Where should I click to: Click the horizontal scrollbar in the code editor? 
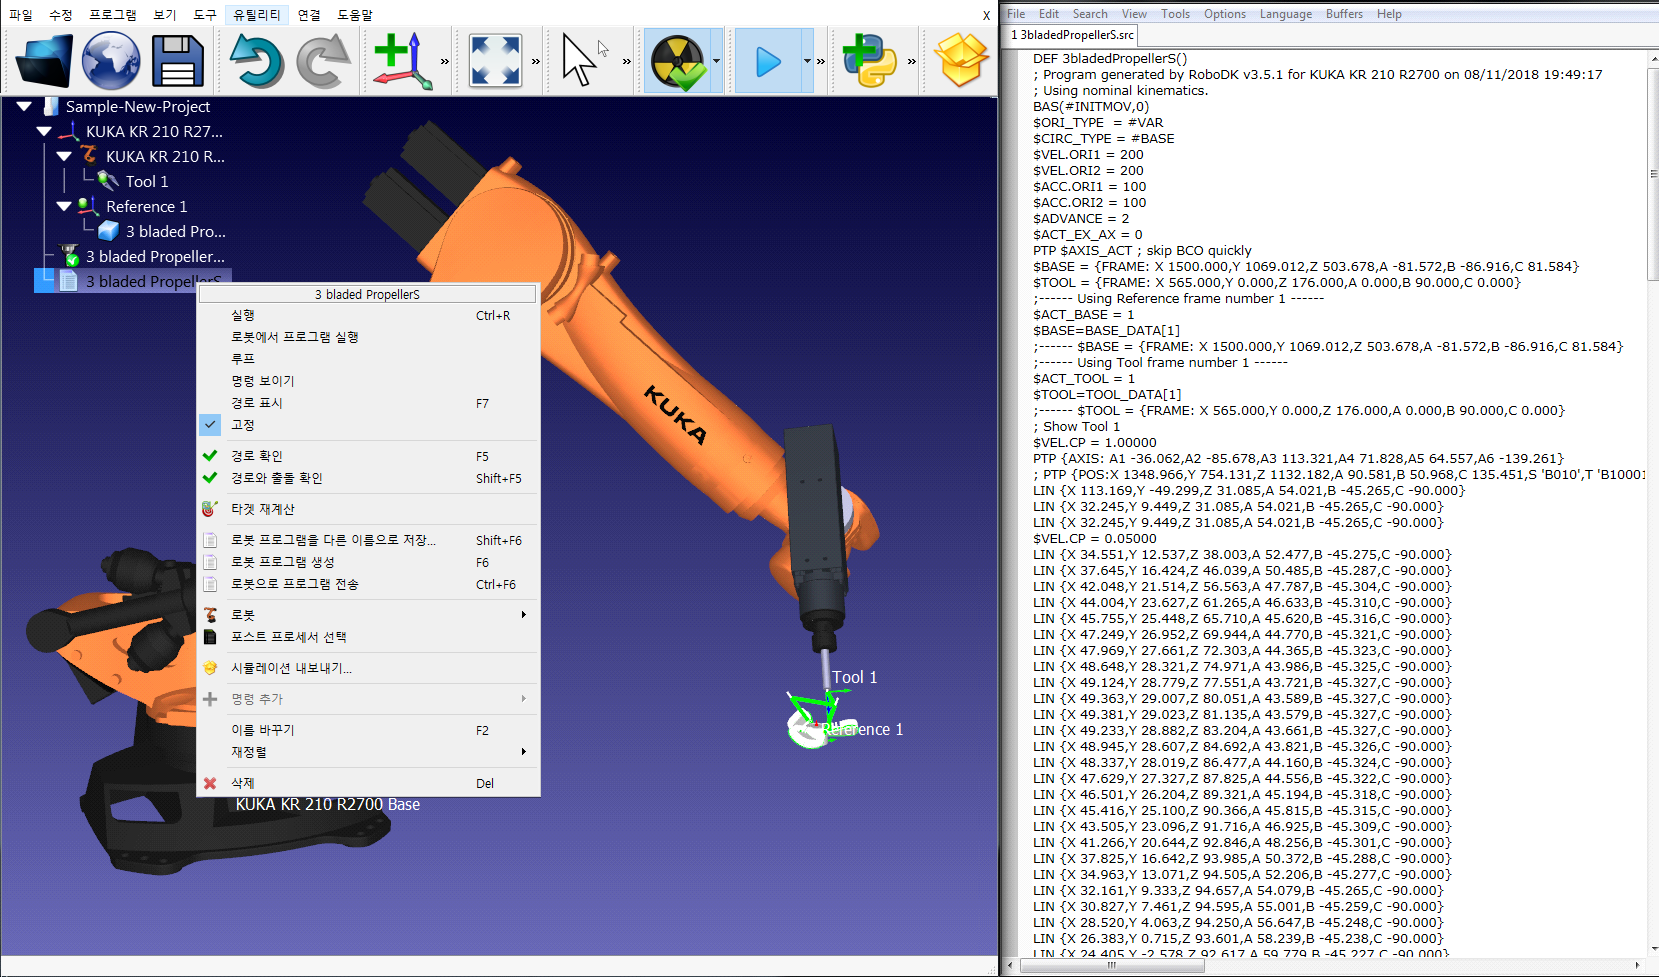pyautogui.click(x=1111, y=966)
